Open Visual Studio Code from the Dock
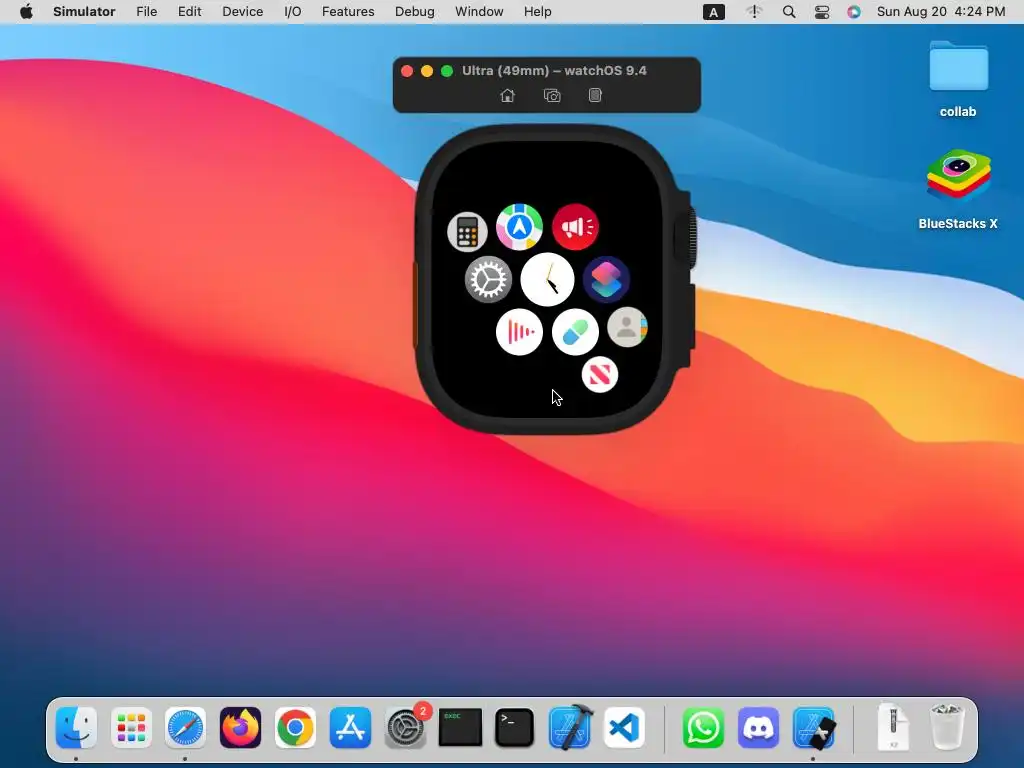 624,728
